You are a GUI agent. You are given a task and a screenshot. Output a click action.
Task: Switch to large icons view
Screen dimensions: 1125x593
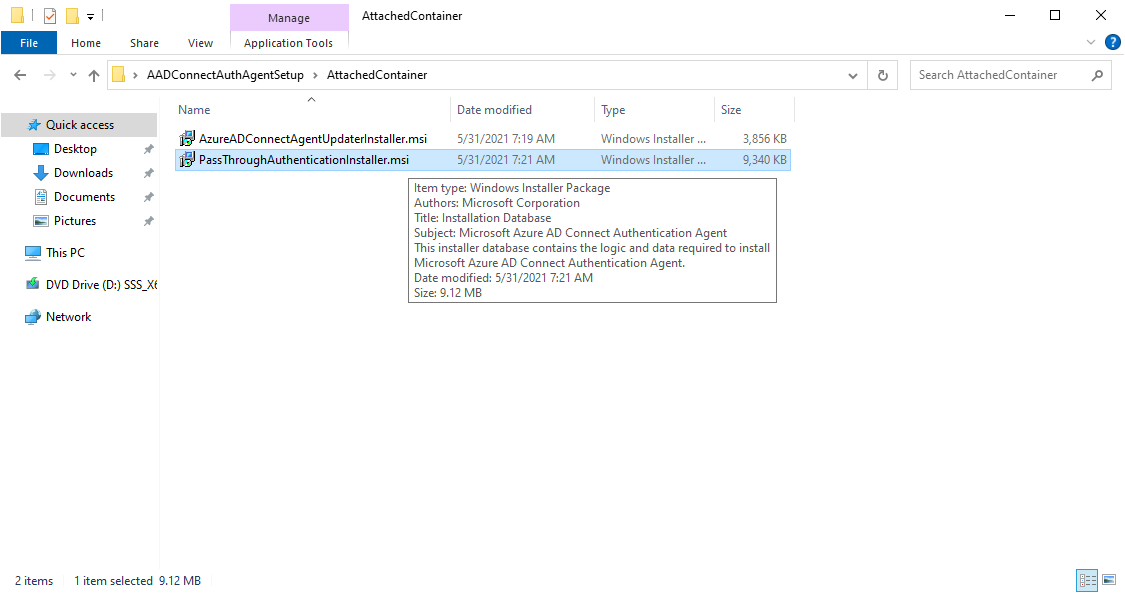click(1108, 580)
